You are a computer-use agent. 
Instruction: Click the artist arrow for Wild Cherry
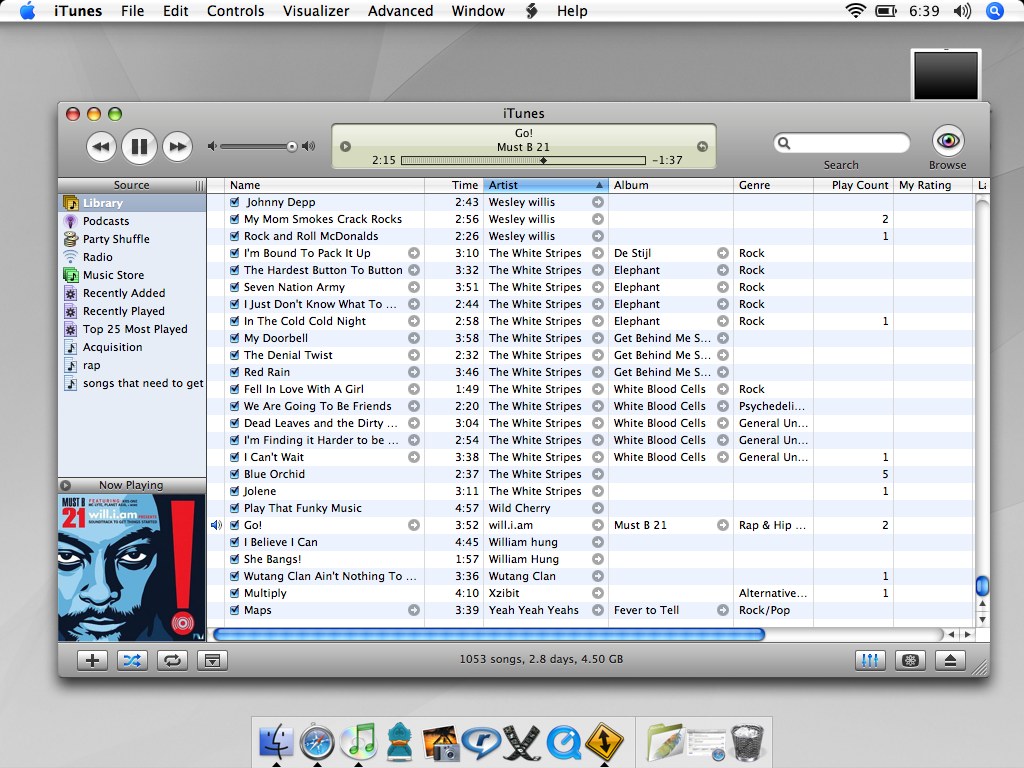(x=598, y=508)
